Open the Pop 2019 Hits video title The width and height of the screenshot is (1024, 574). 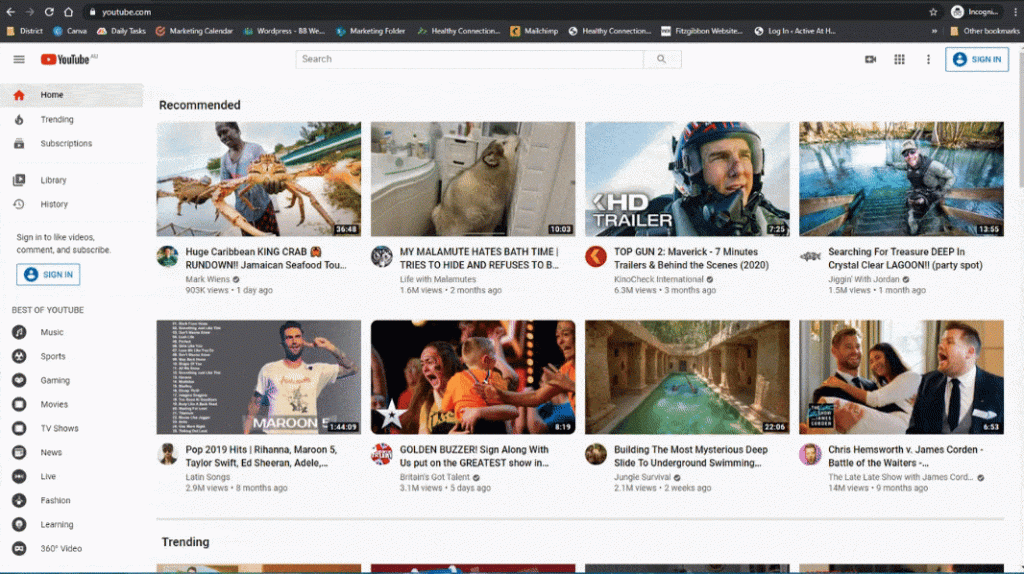point(261,456)
